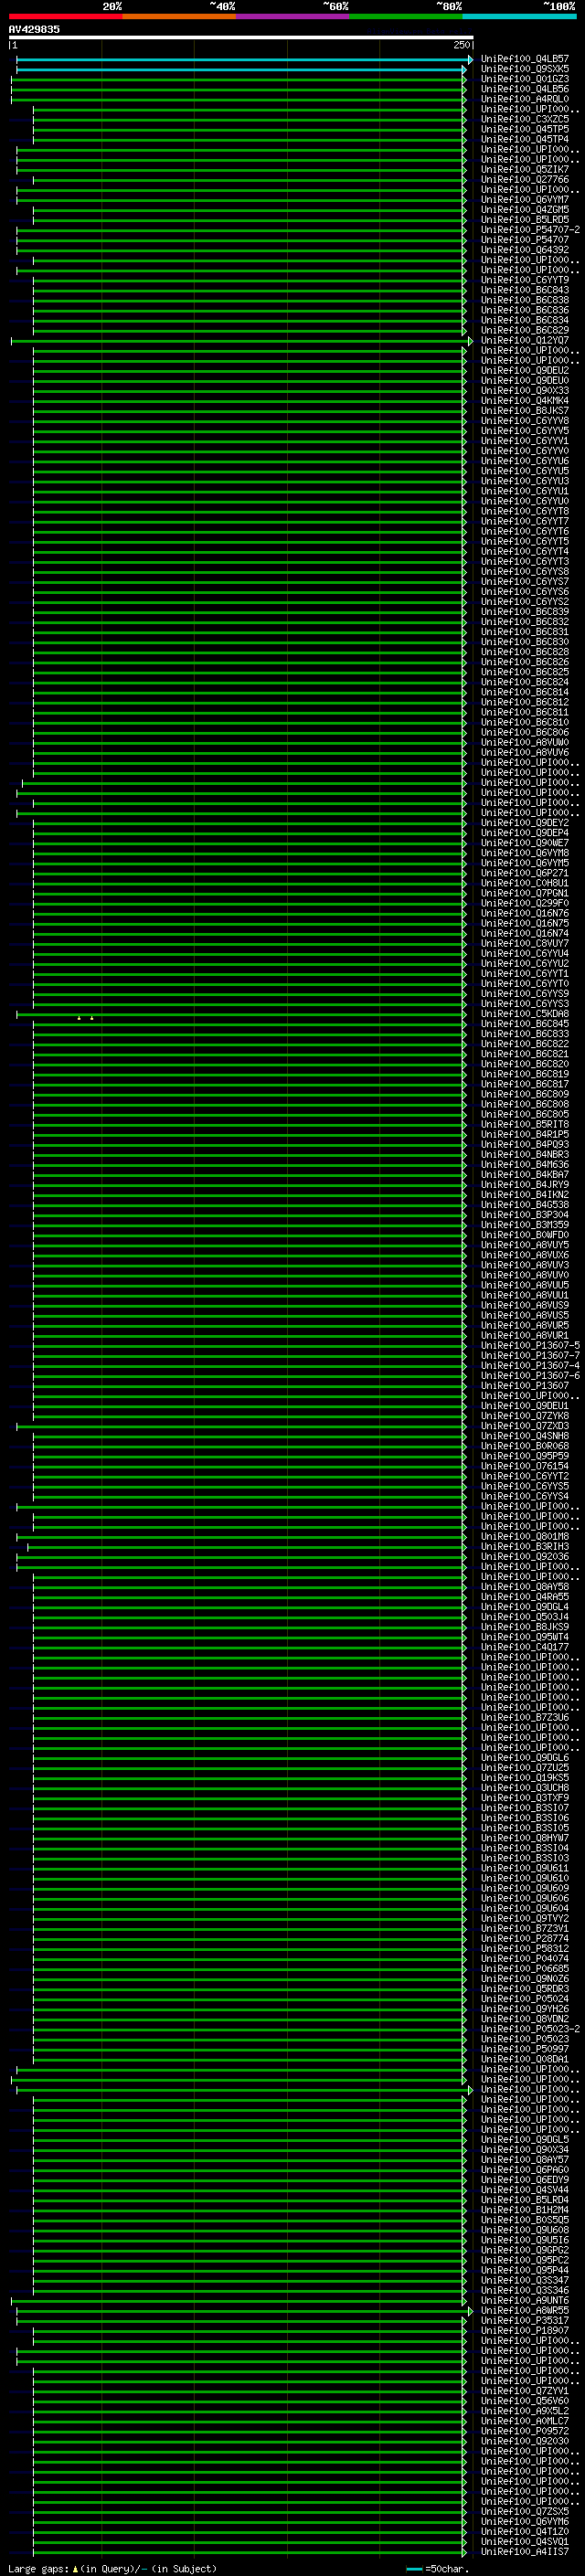Viewport: 585px width, 2576px height.
Task: Click hit label UniRef100_P04074
Action: 525,1958
